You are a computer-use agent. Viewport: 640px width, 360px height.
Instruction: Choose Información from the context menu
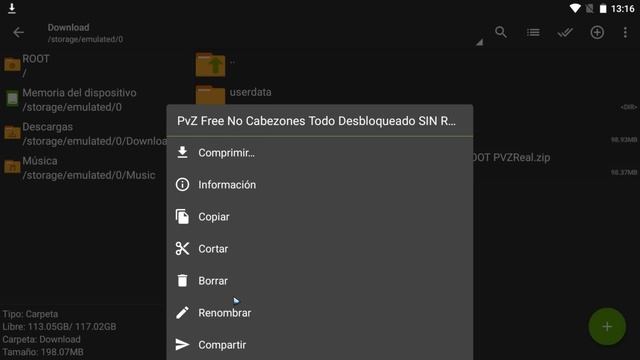pyautogui.click(x=320, y=184)
